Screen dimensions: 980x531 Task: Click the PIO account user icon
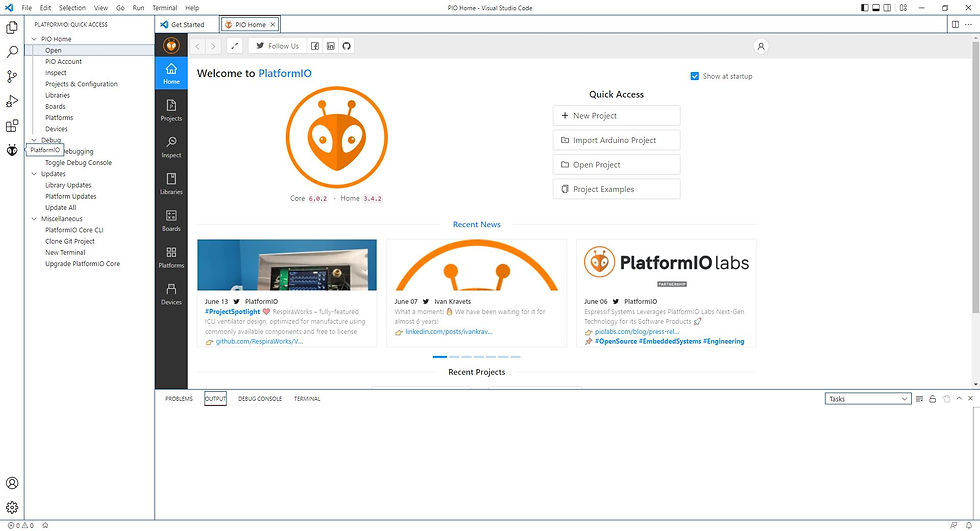761,46
